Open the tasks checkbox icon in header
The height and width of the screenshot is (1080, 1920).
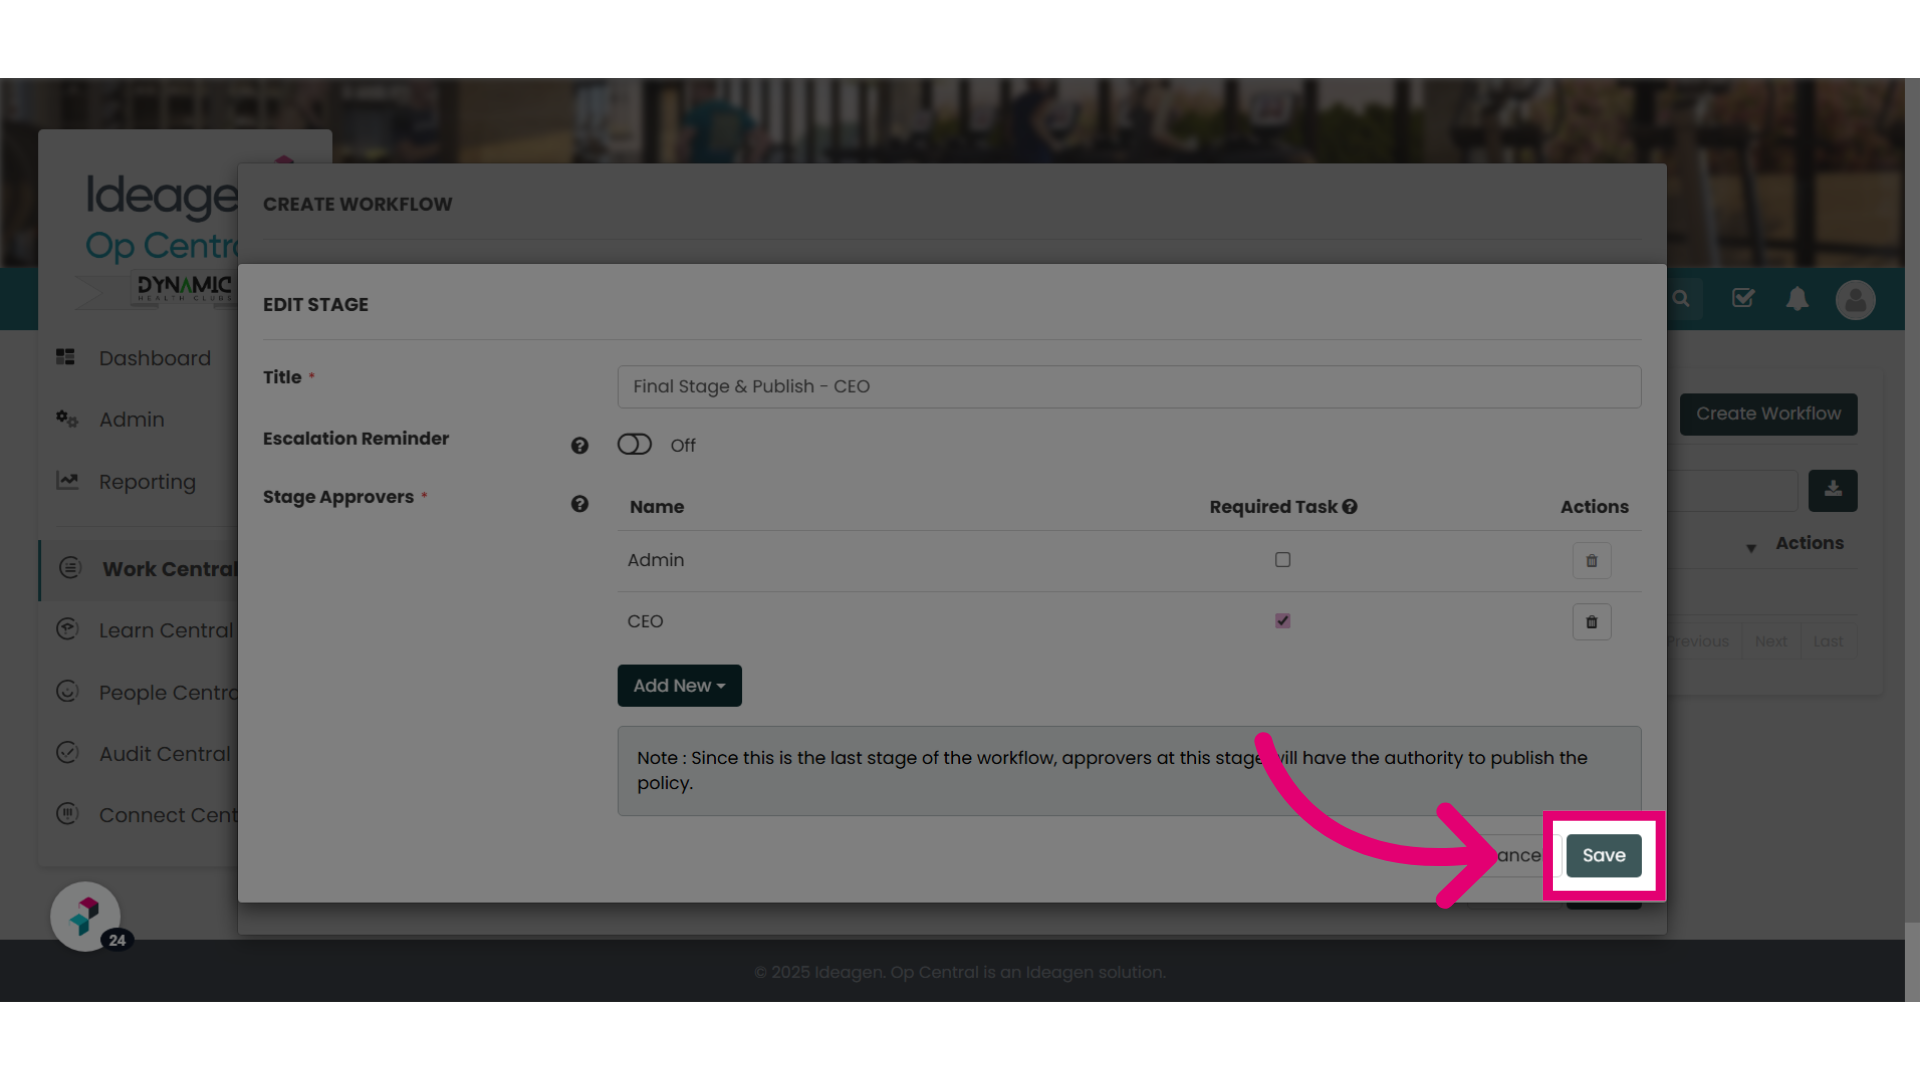pos(1743,298)
